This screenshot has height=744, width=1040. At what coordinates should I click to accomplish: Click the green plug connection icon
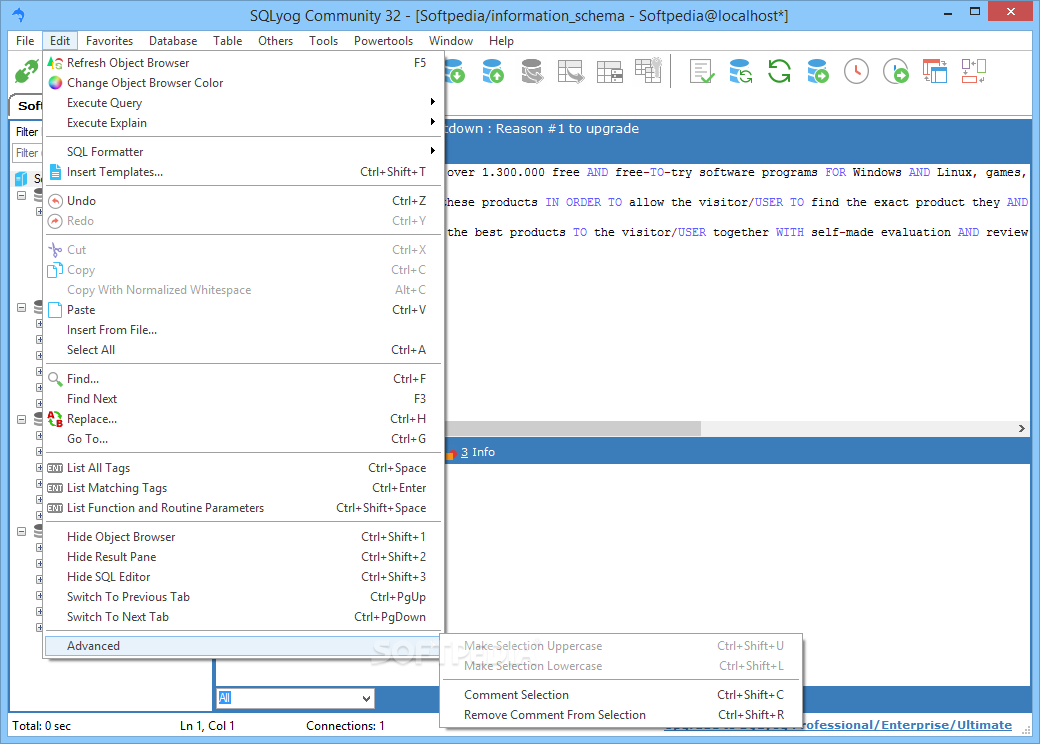(x=27, y=71)
